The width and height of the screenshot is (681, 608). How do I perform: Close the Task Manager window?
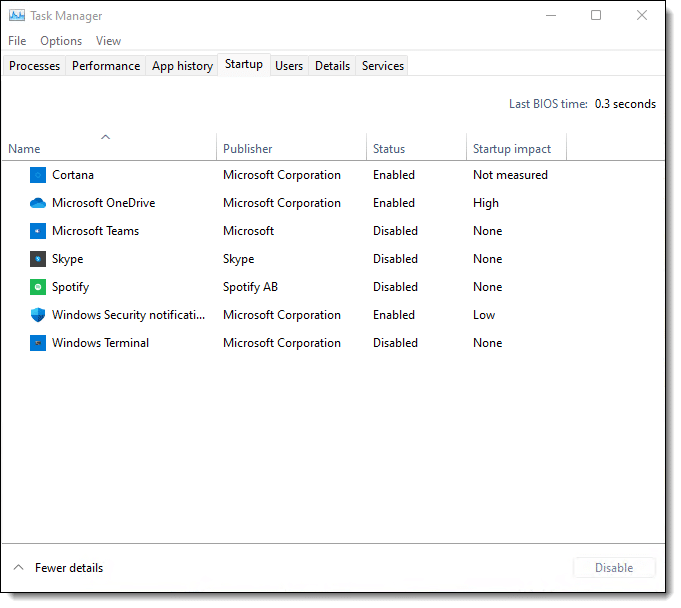pos(642,16)
